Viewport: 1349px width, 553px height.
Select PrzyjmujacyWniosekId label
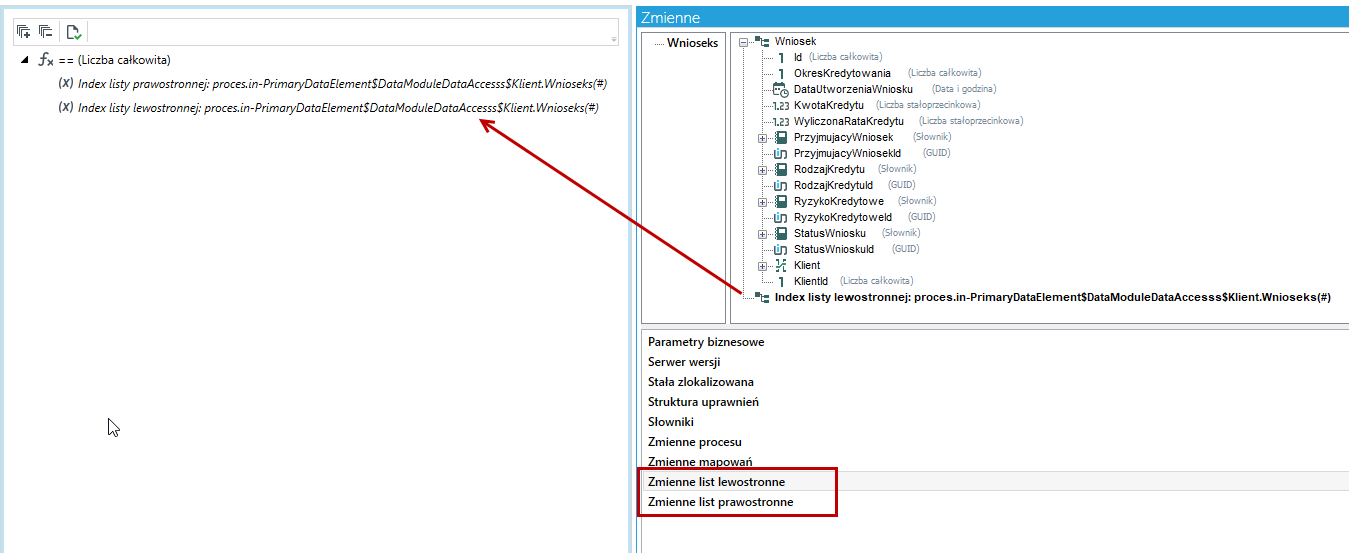coord(847,153)
